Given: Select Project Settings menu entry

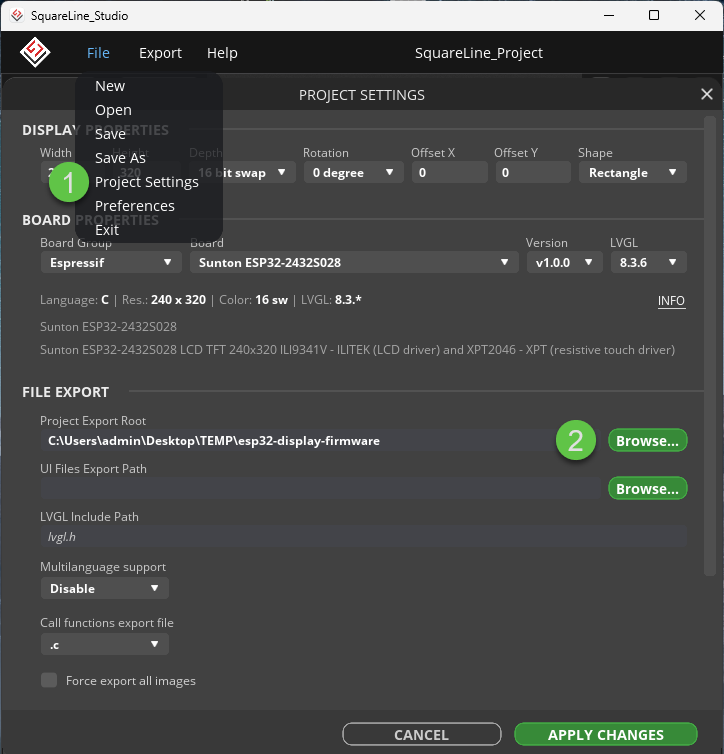Looking at the screenshot, I should [147, 182].
